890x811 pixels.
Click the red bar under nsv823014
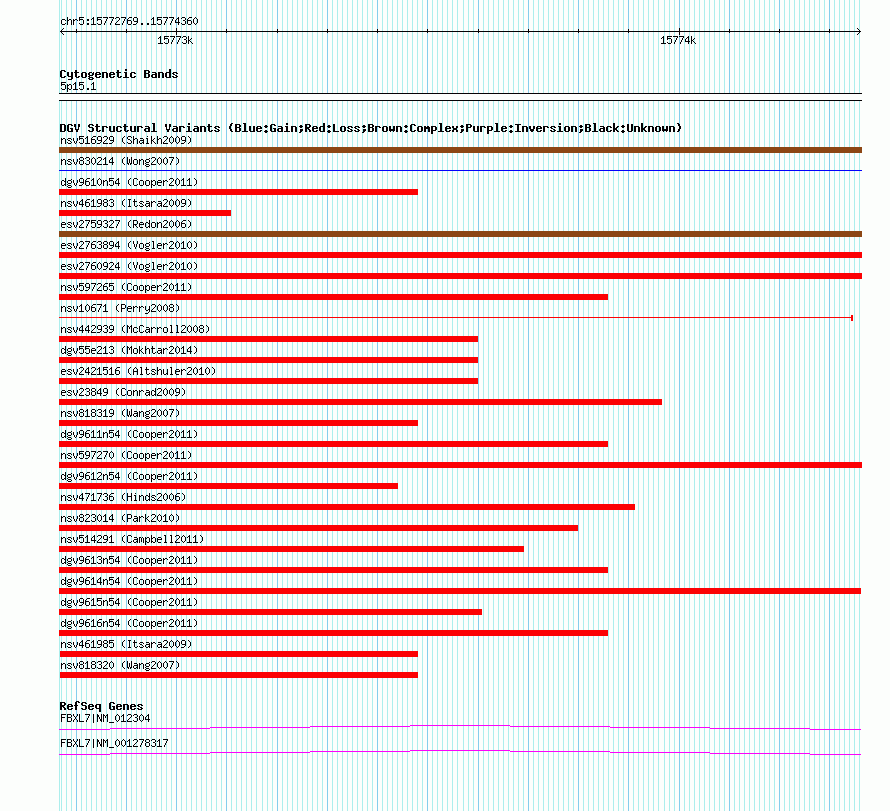tap(318, 528)
